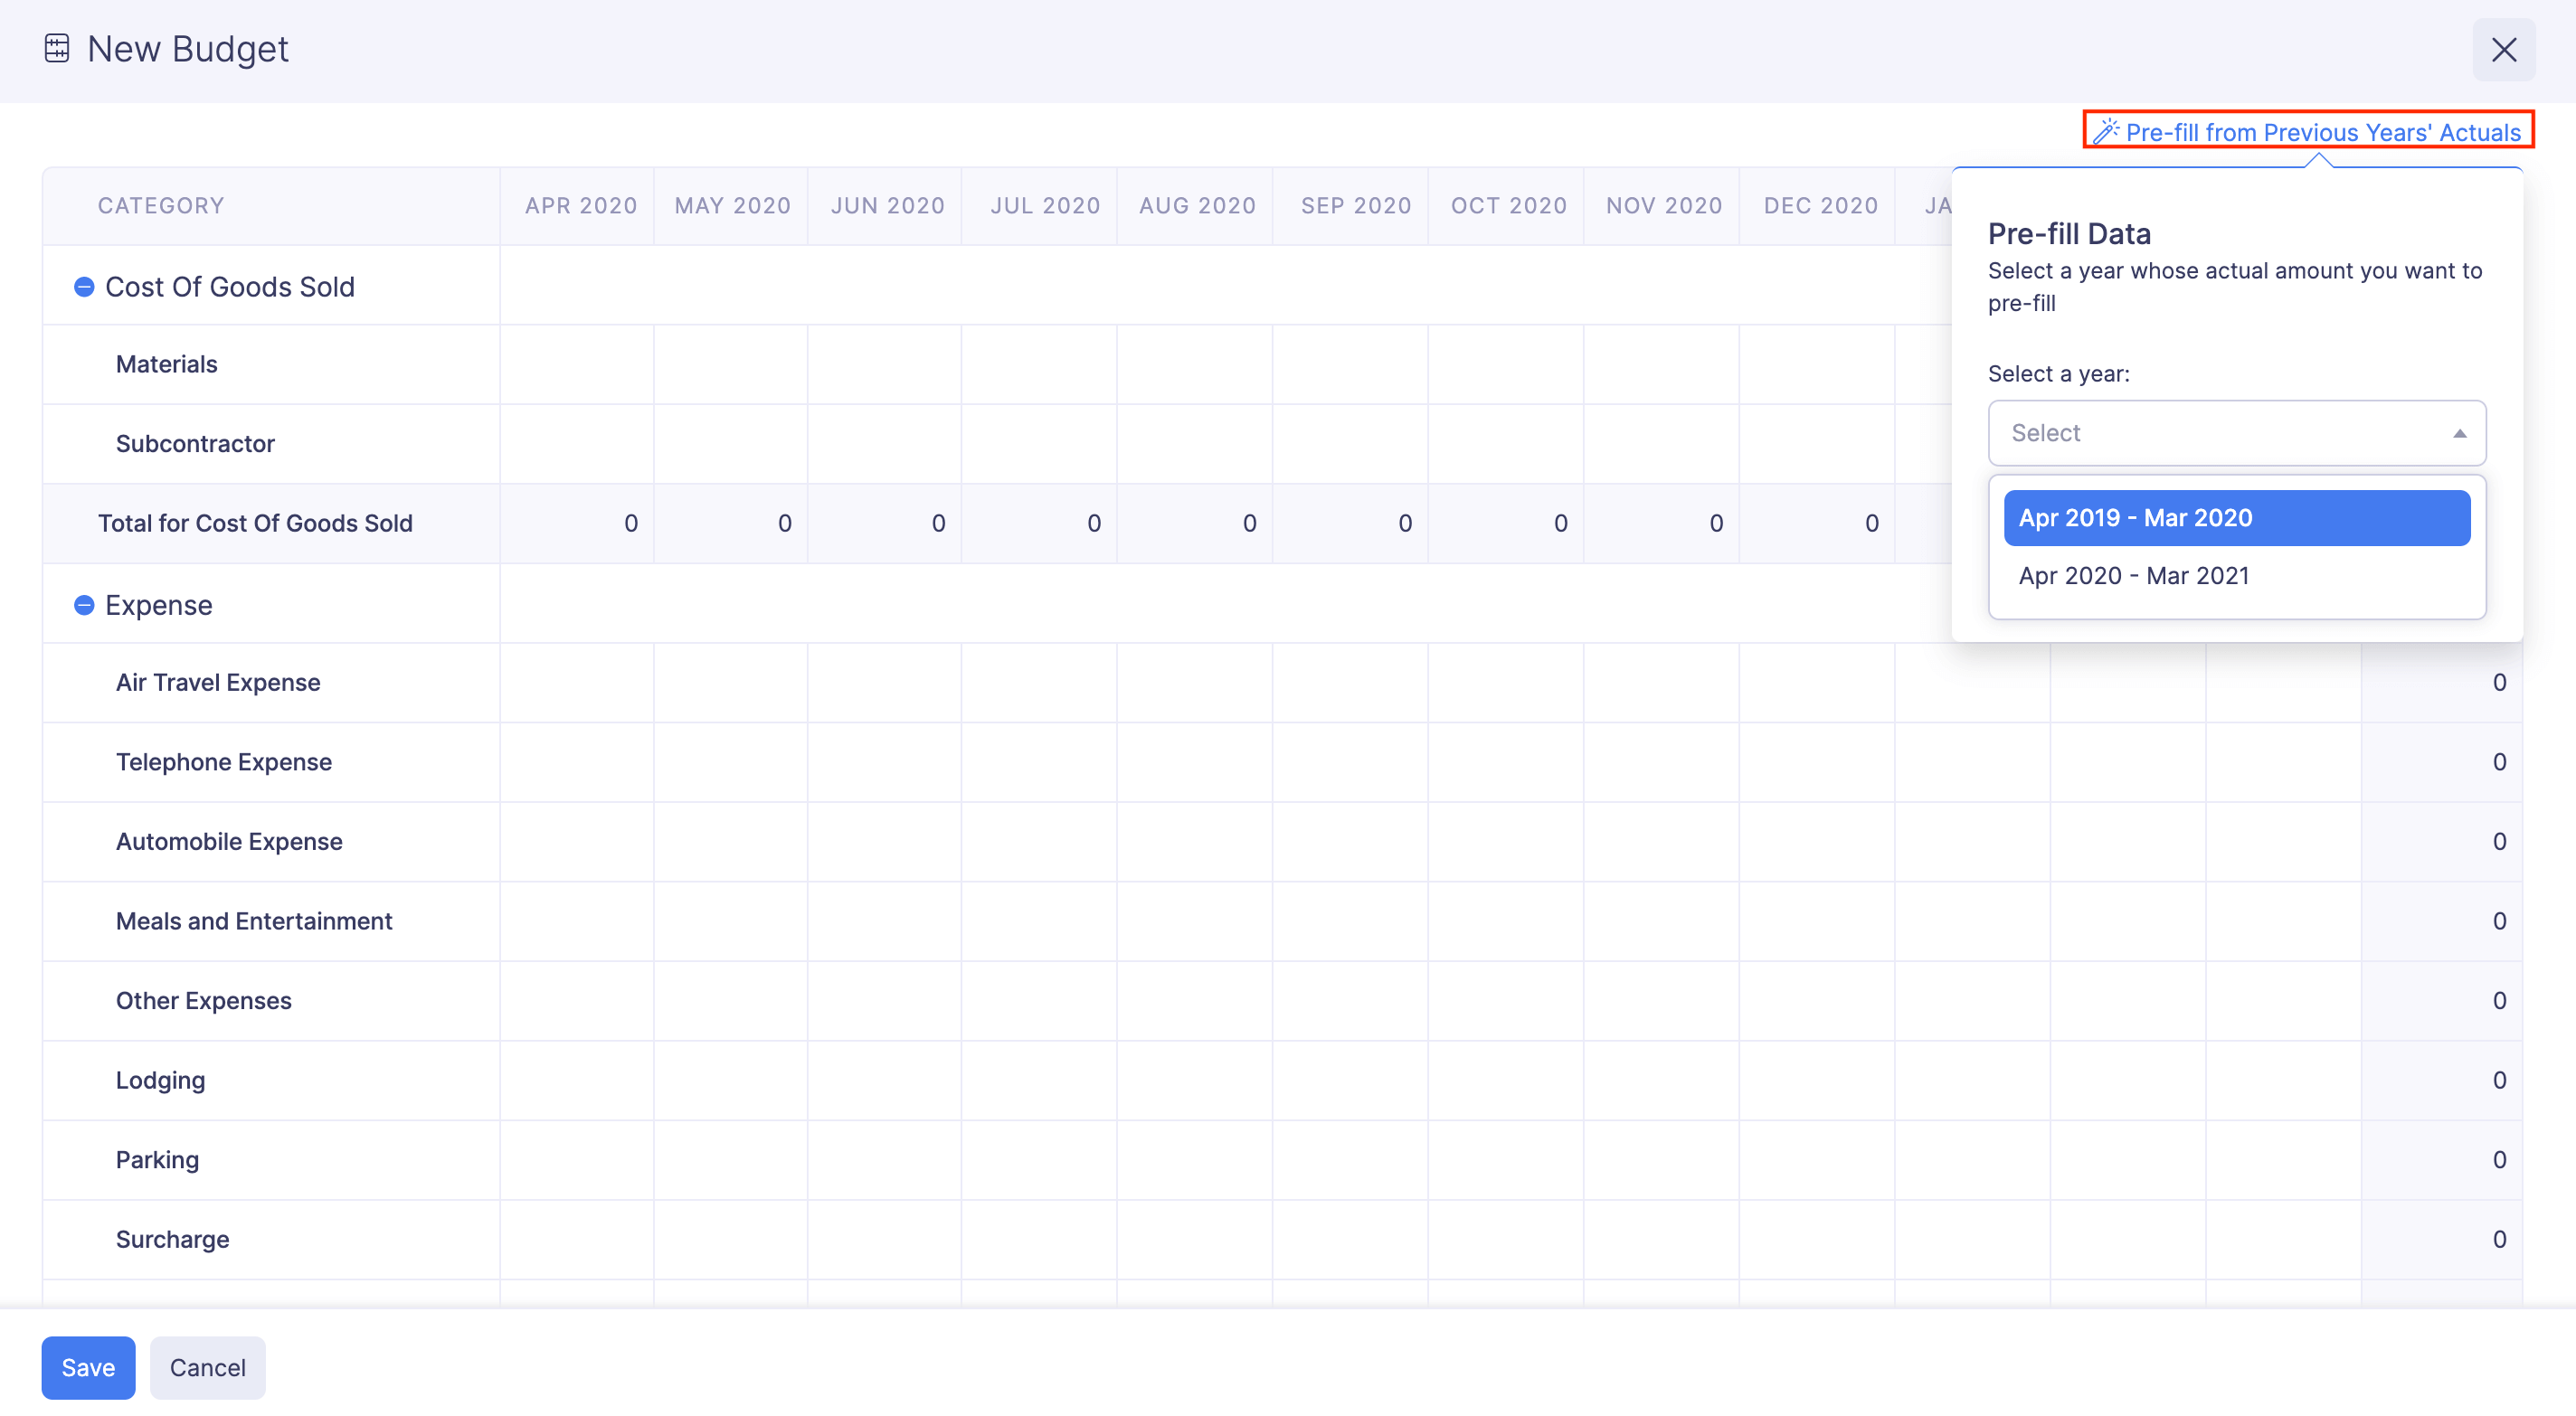Collapse the Cost Of Goods Sold section
The height and width of the screenshot is (1416, 2576).
[x=84, y=287]
